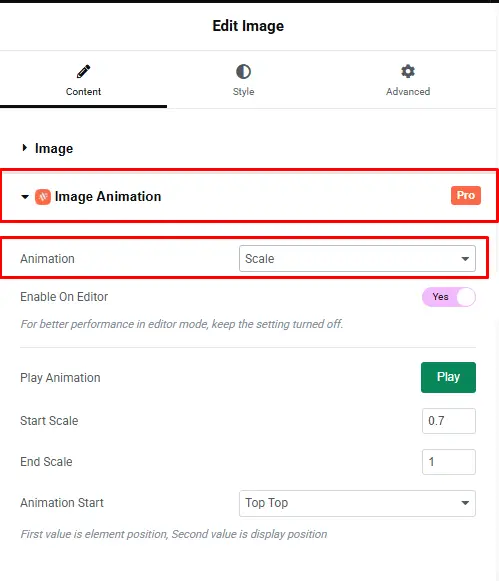Open the Animation dropdown set to Scale

coord(357,259)
